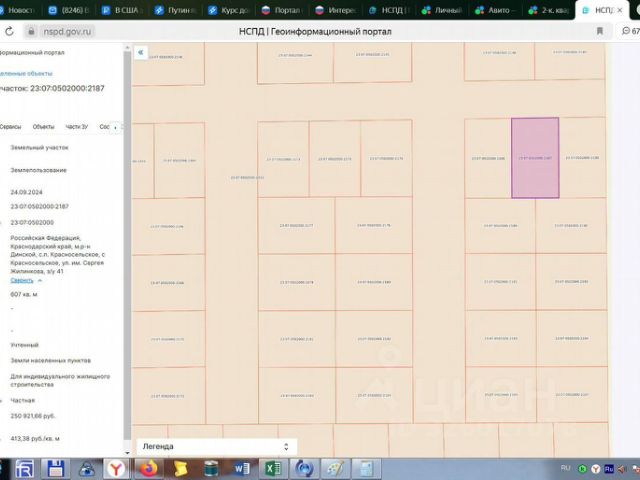Viewport: 640px width, 480px height.
Task: Click the RU language indicator in tray
Action: point(566,468)
